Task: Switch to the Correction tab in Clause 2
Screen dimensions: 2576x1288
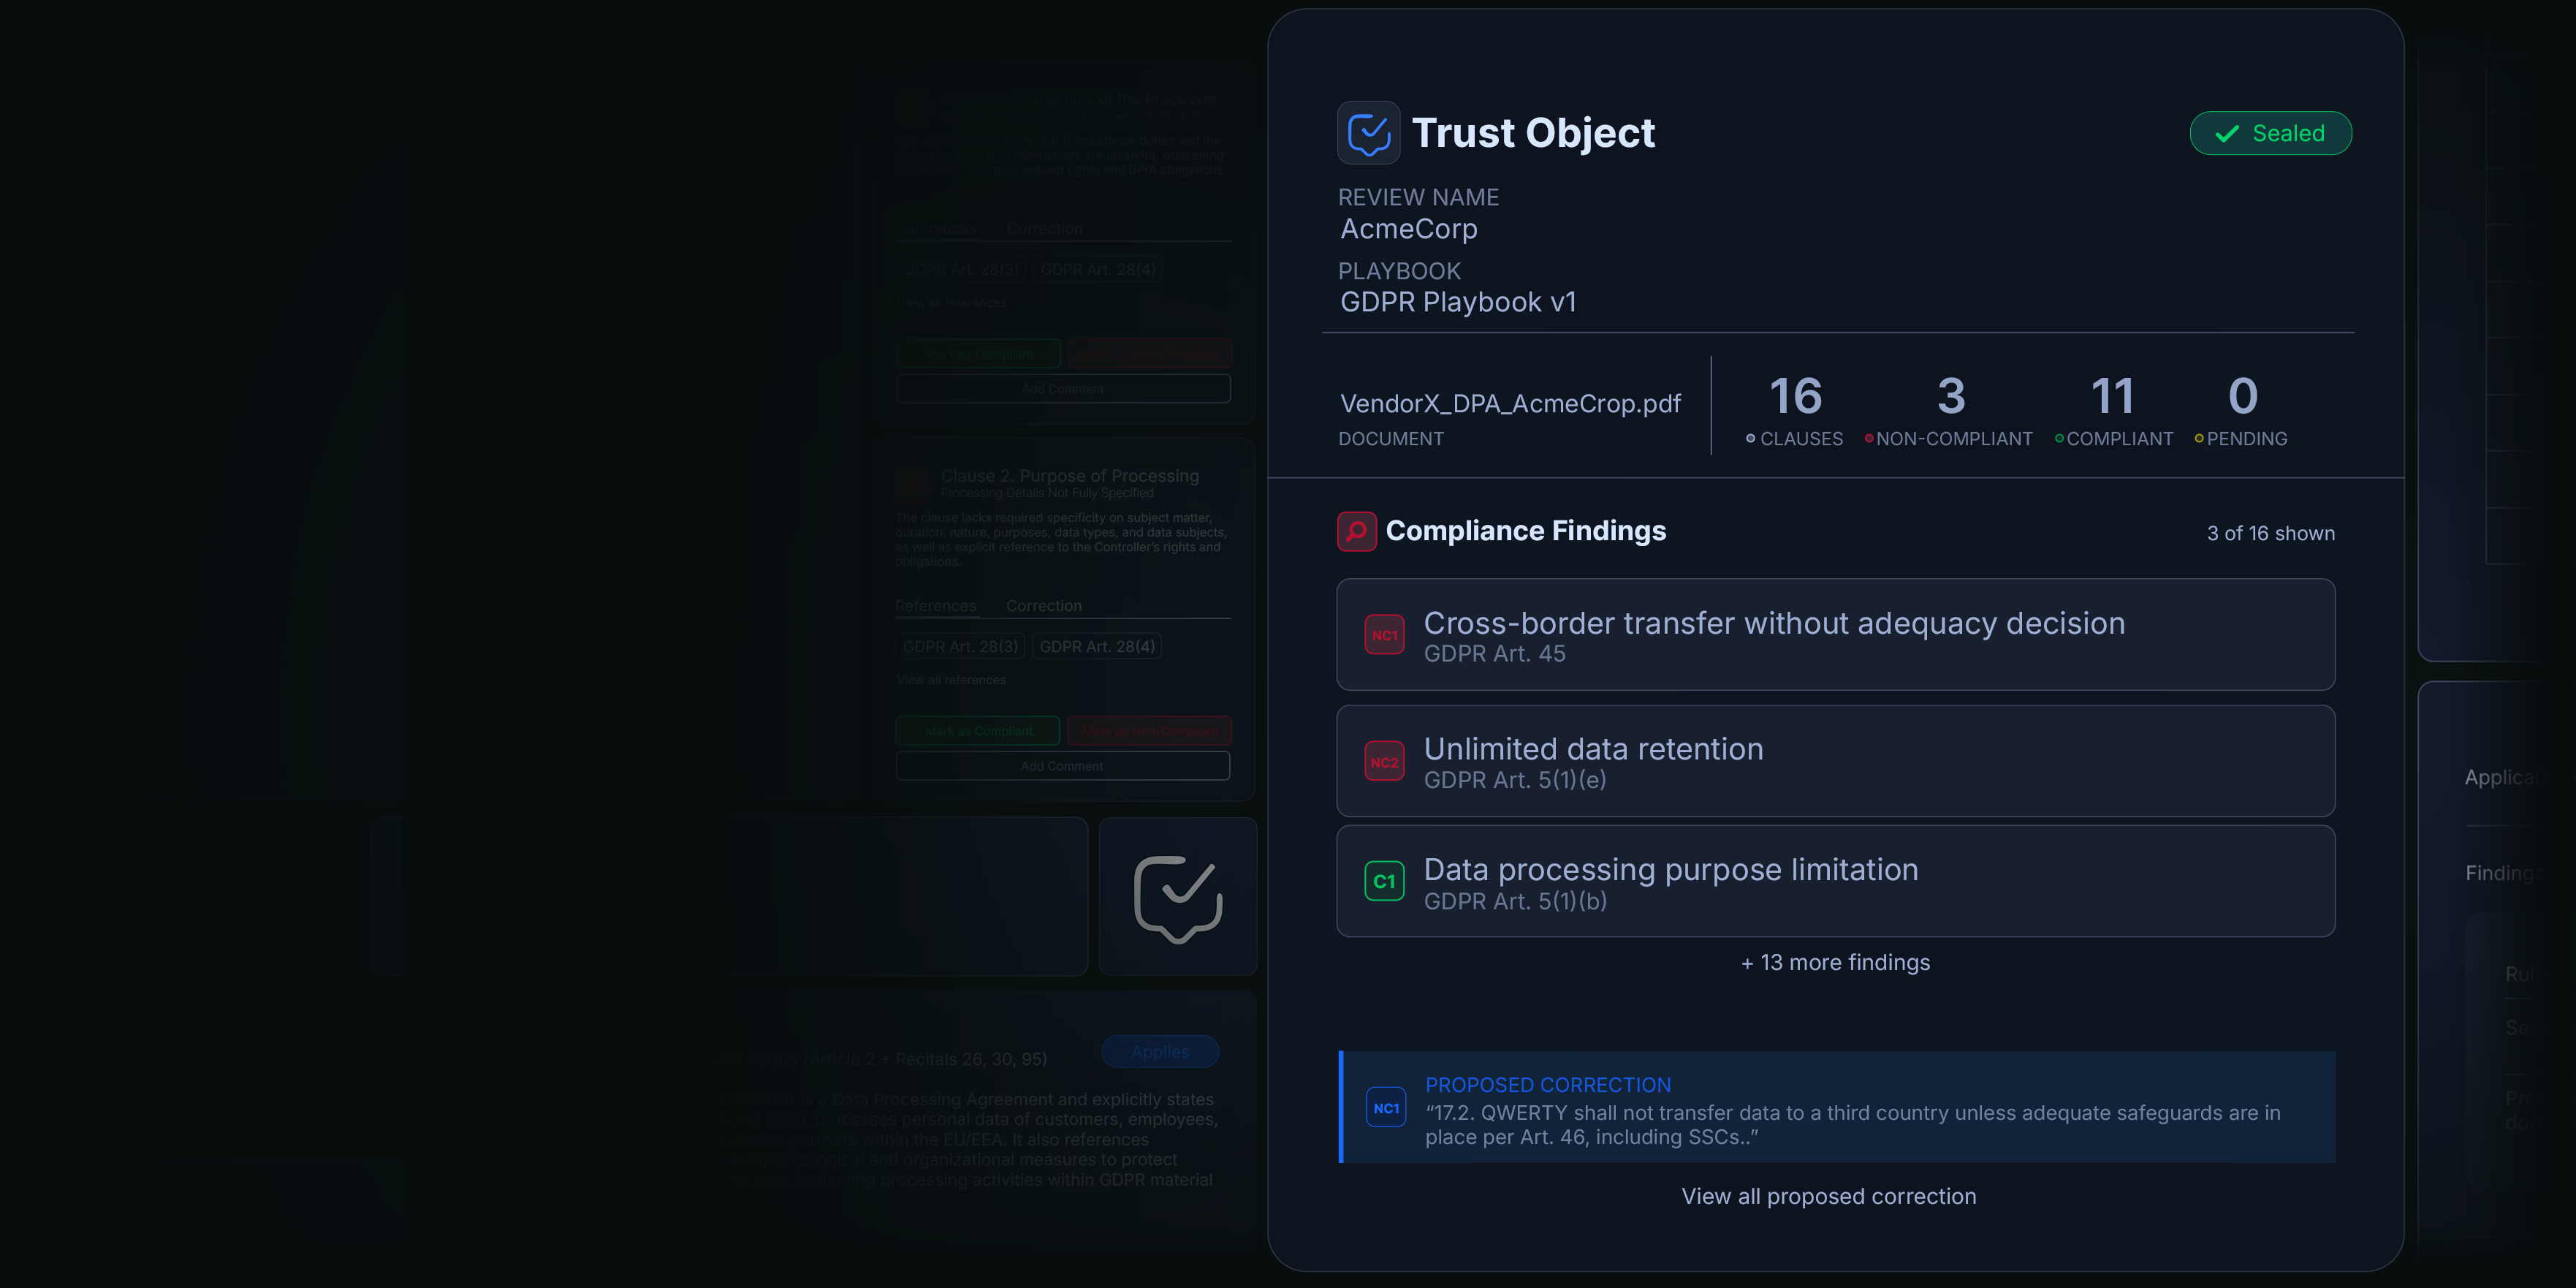Action: (x=1043, y=606)
